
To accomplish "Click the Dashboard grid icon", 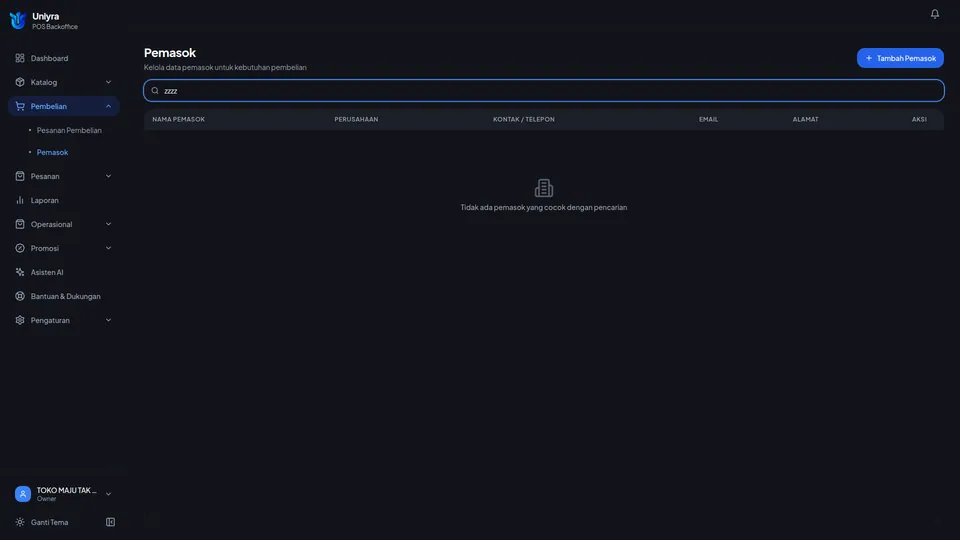I will (20, 58).
